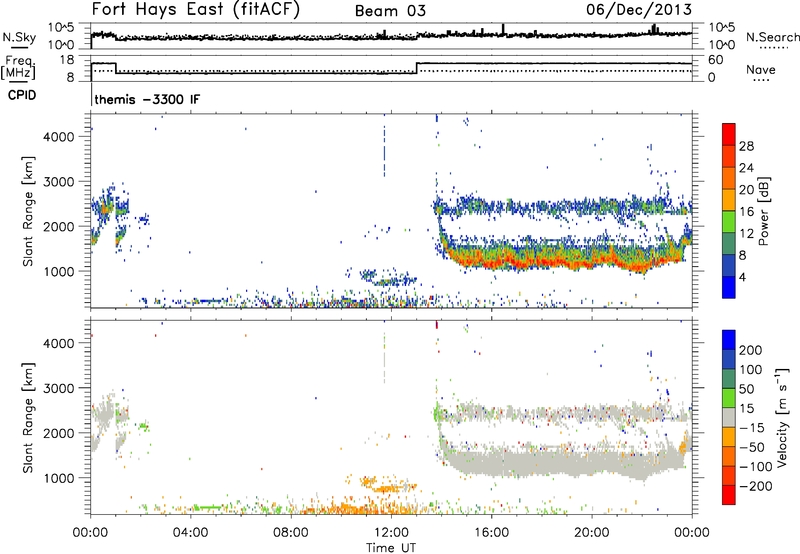800x554 pixels.
Task: Click the "12:00" time tick label
Action: (391, 533)
